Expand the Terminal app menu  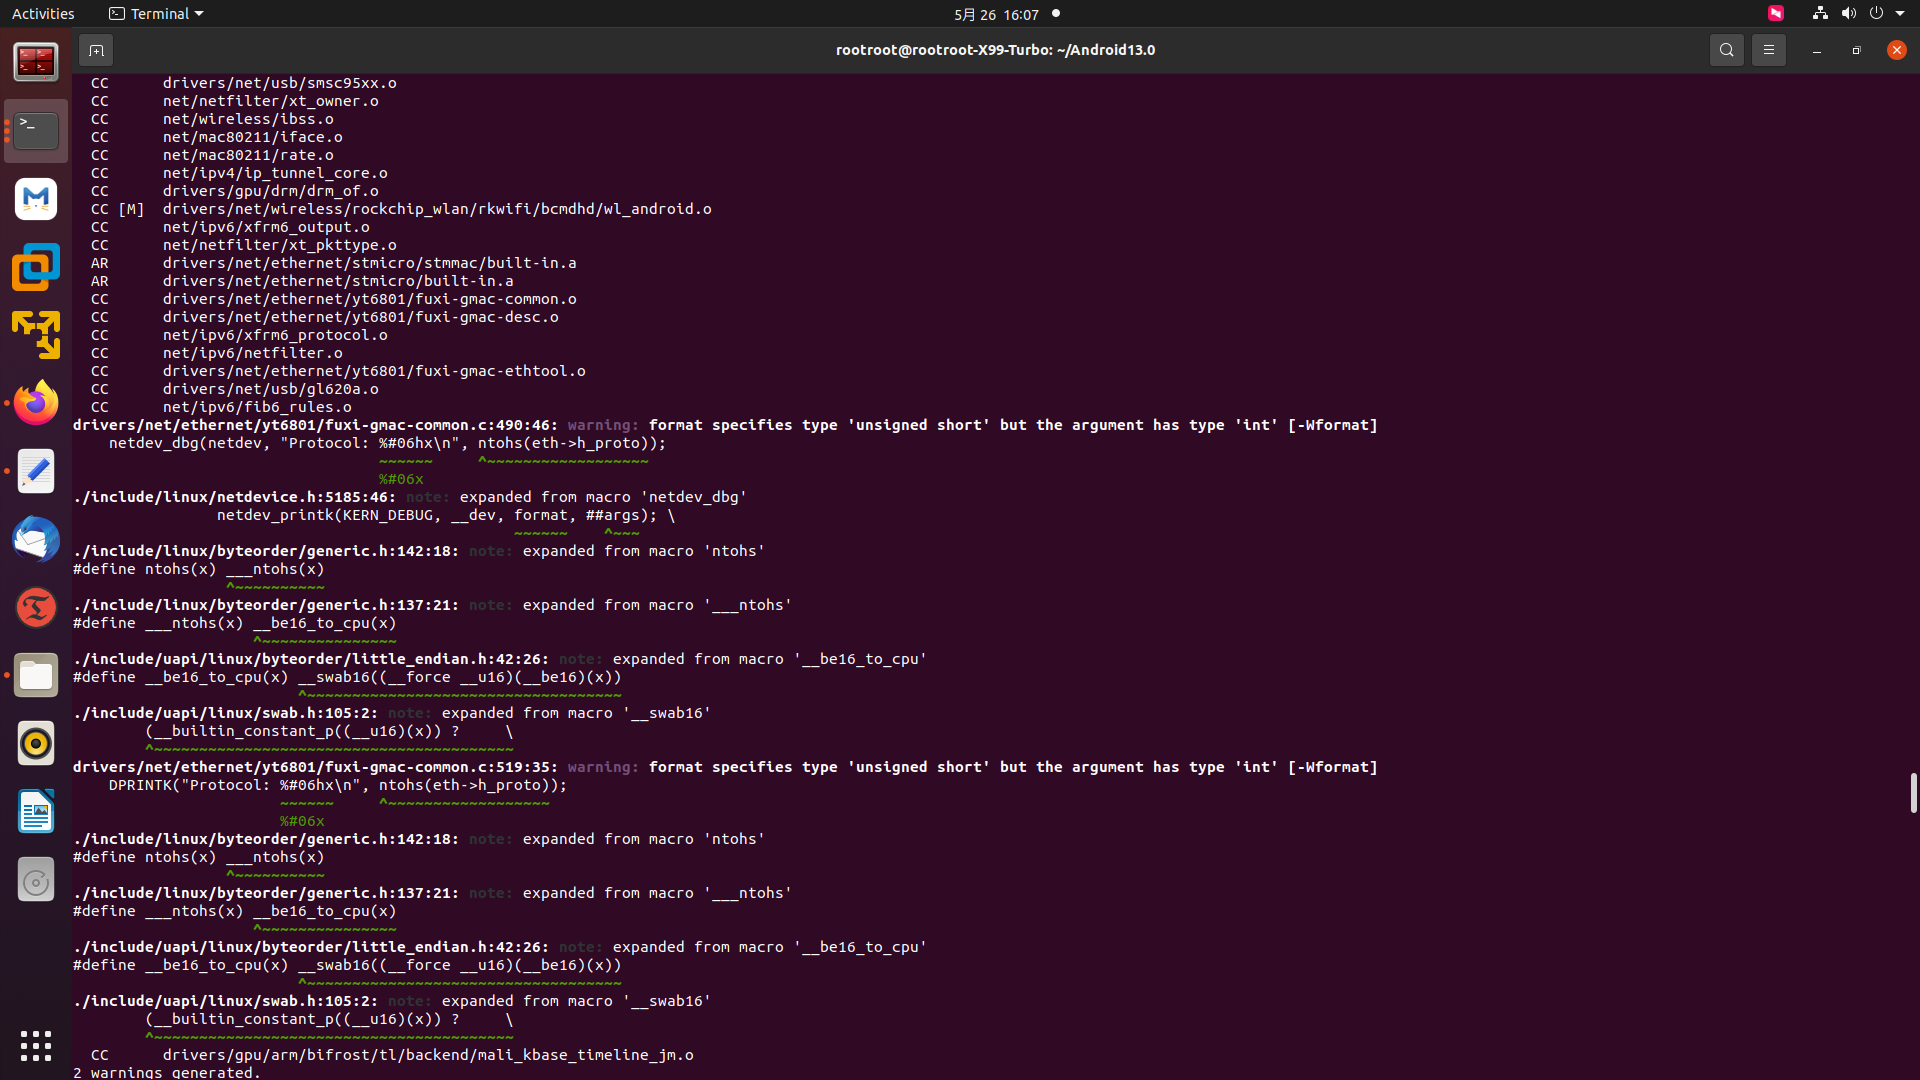tap(156, 14)
